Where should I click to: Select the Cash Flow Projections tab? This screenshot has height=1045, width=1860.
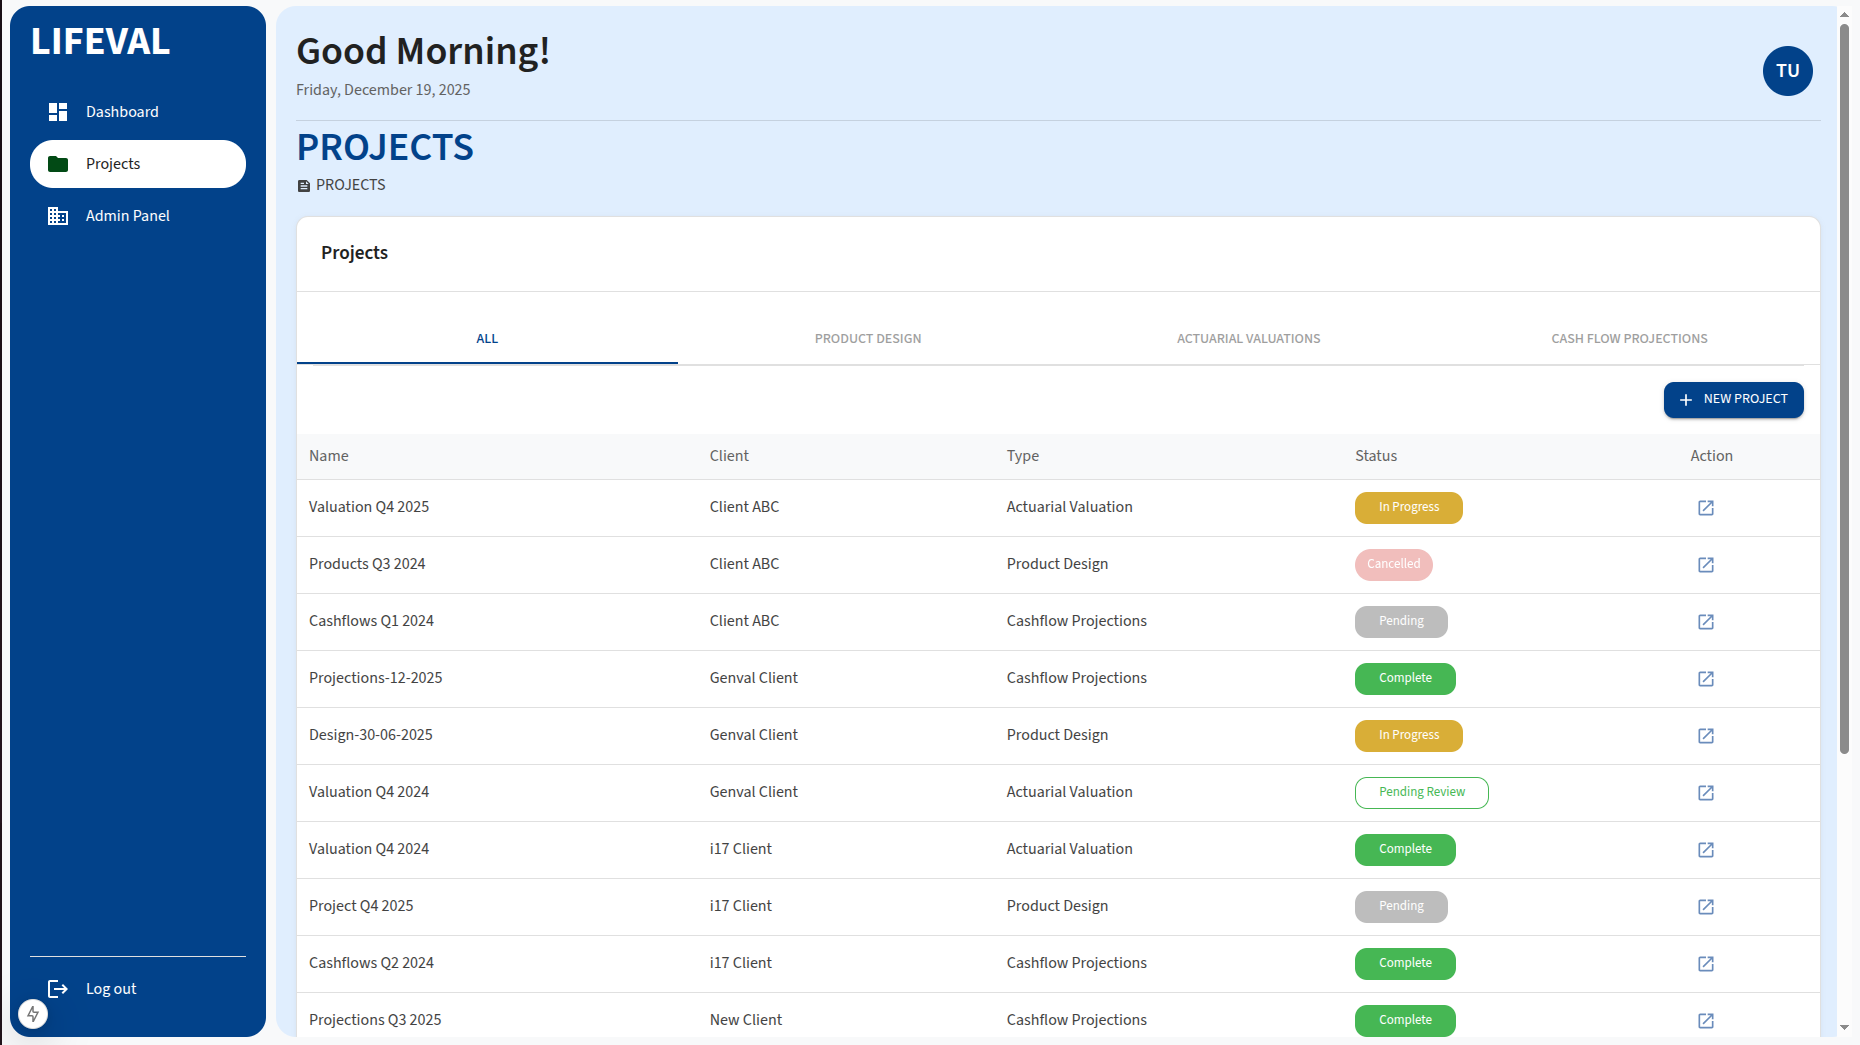1629,339
